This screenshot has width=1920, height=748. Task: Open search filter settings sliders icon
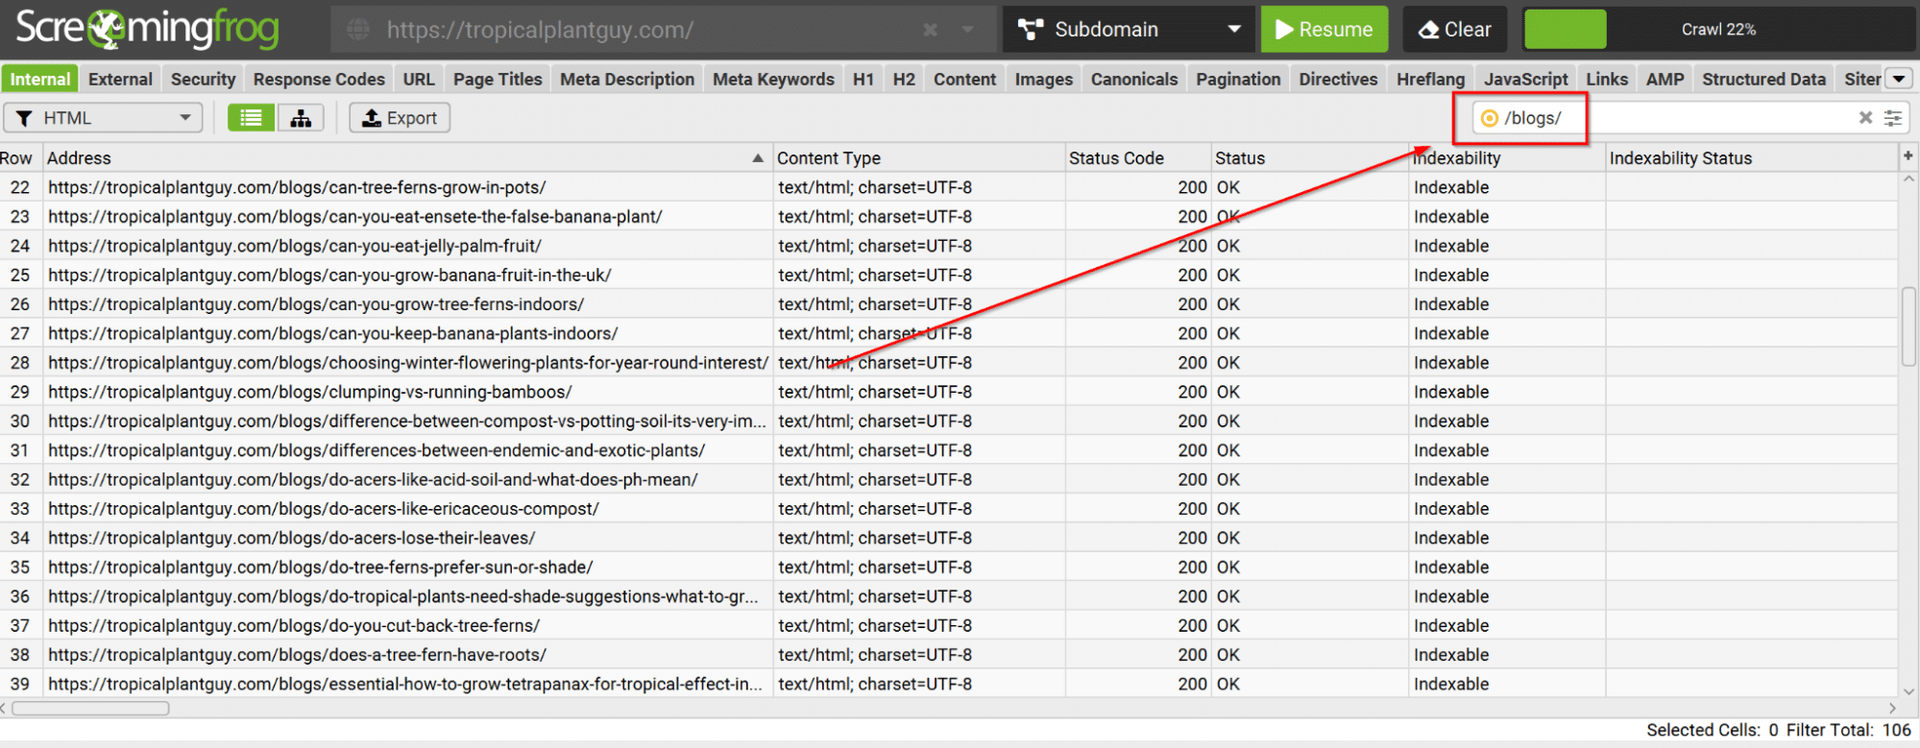click(1893, 118)
